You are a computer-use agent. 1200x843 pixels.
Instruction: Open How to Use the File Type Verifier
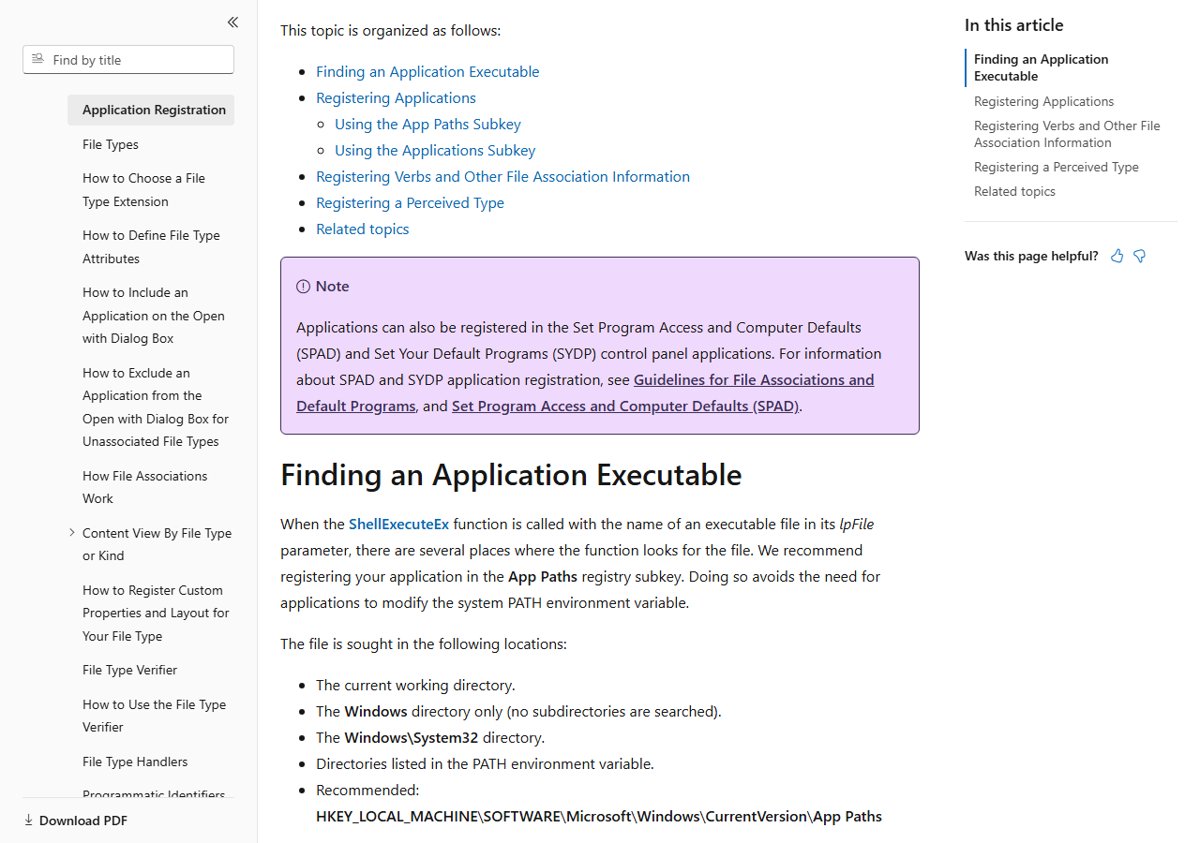[x=154, y=716]
